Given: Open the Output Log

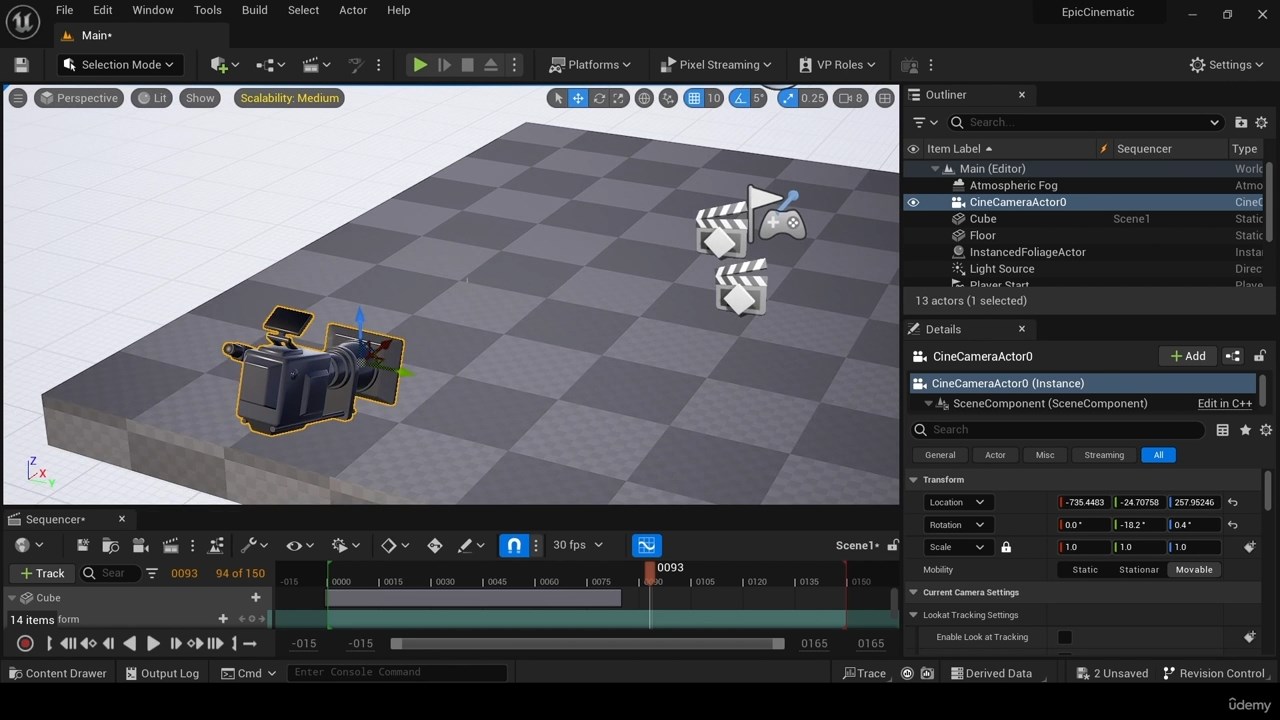Looking at the screenshot, I should coord(162,673).
